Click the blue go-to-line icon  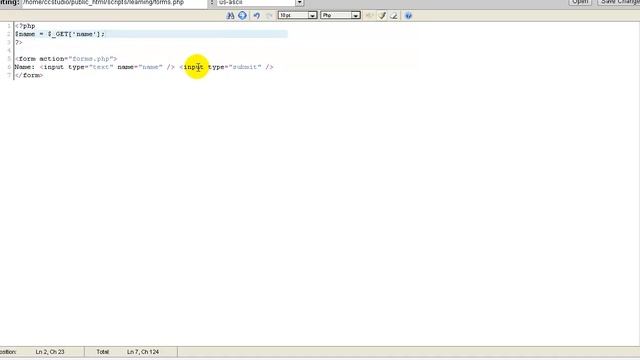pos(242,16)
